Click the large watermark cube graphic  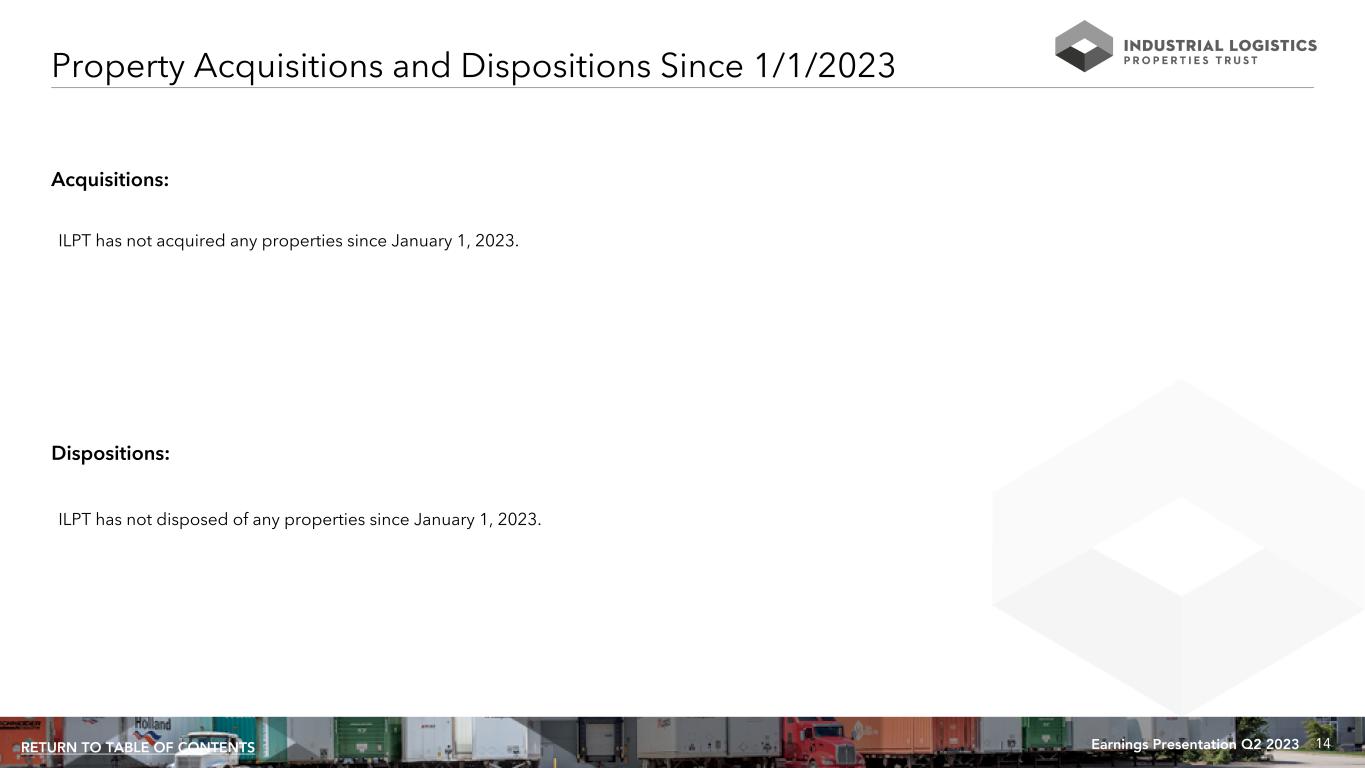point(1179,547)
